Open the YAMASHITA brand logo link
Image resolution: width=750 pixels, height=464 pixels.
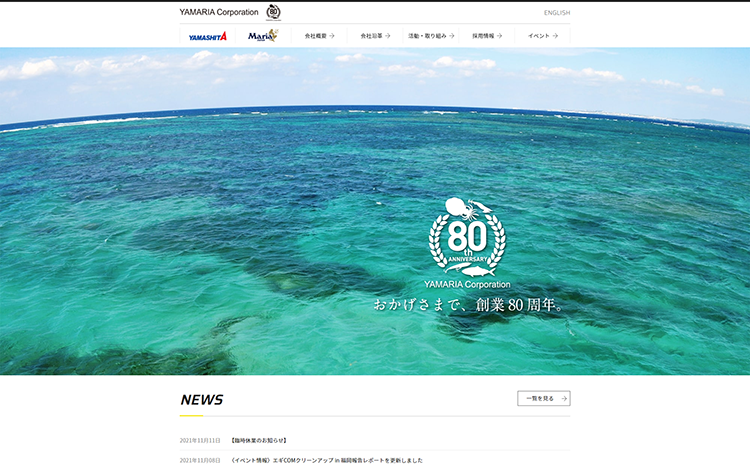(208, 36)
